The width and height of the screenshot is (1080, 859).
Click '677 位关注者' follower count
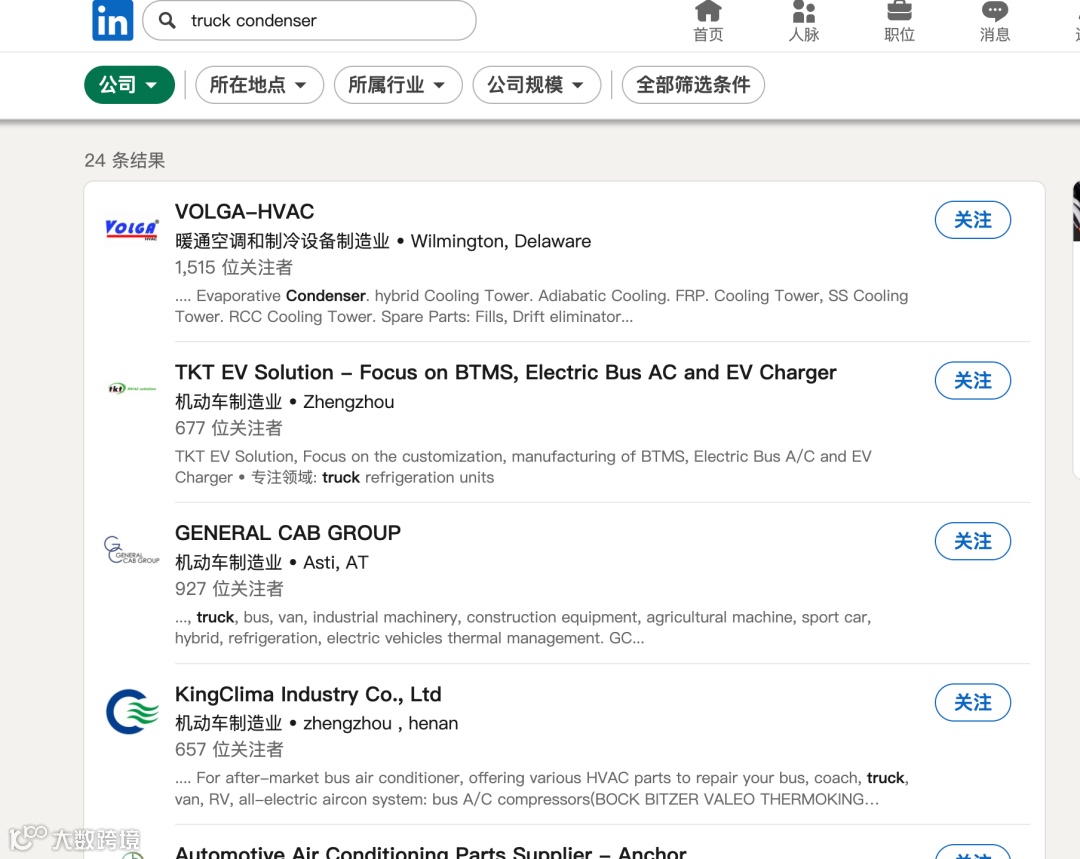229,428
